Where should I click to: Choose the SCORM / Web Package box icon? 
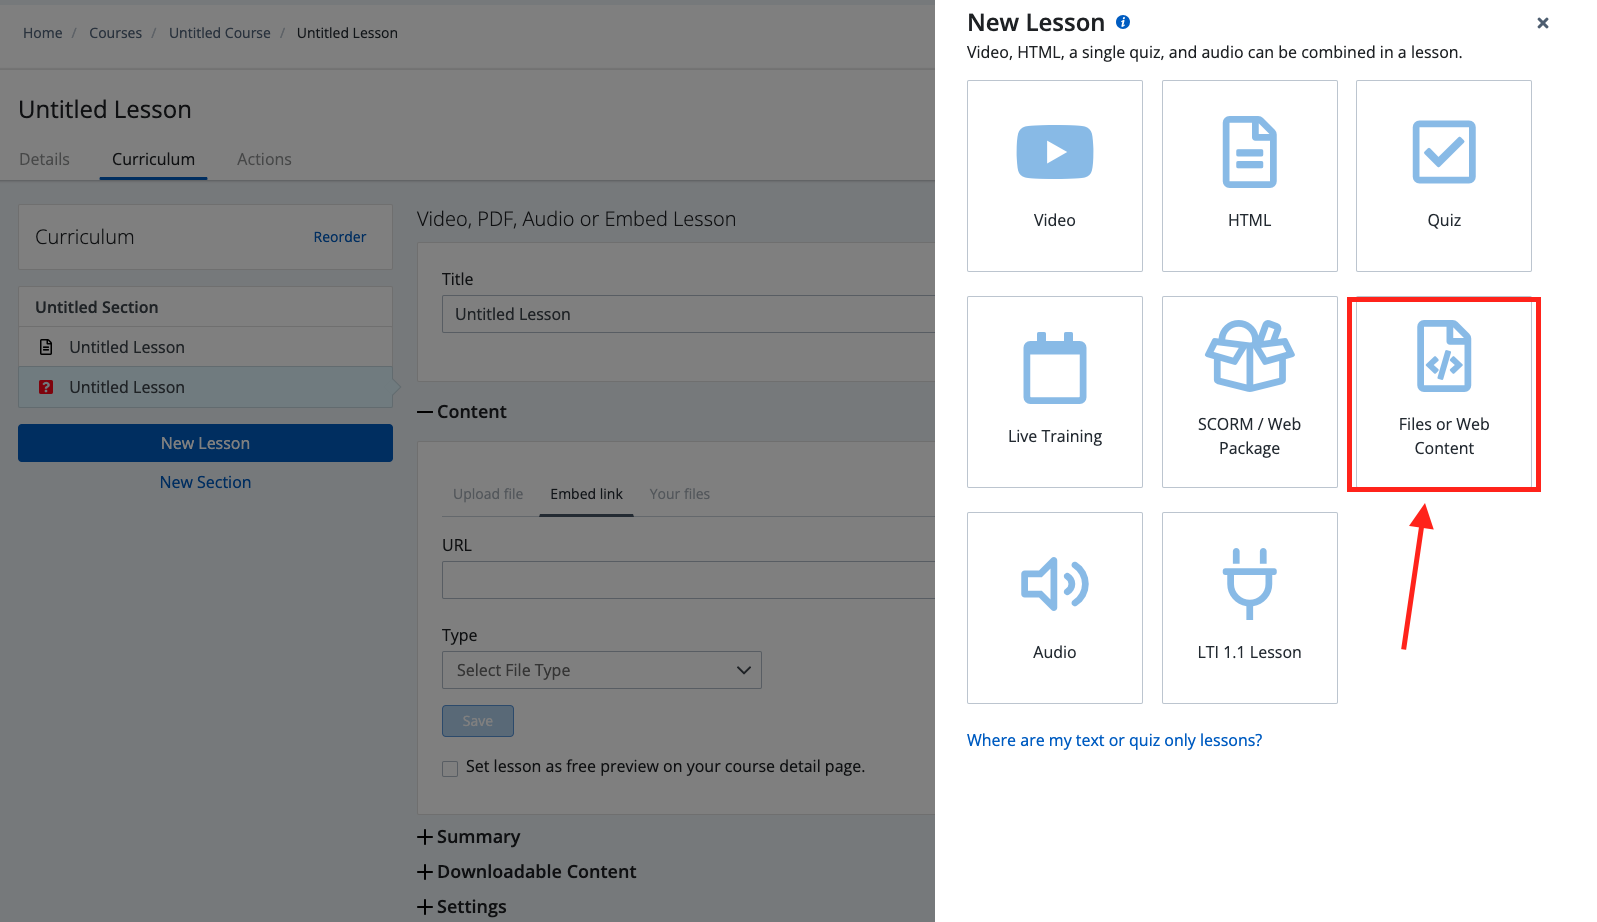[1249, 355]
